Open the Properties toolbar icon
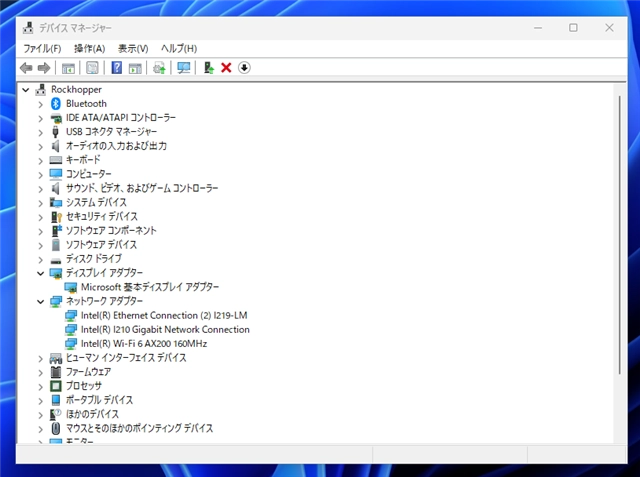Image resolution: width=640 pixels, height=477 pixels. tap(92, 68)
